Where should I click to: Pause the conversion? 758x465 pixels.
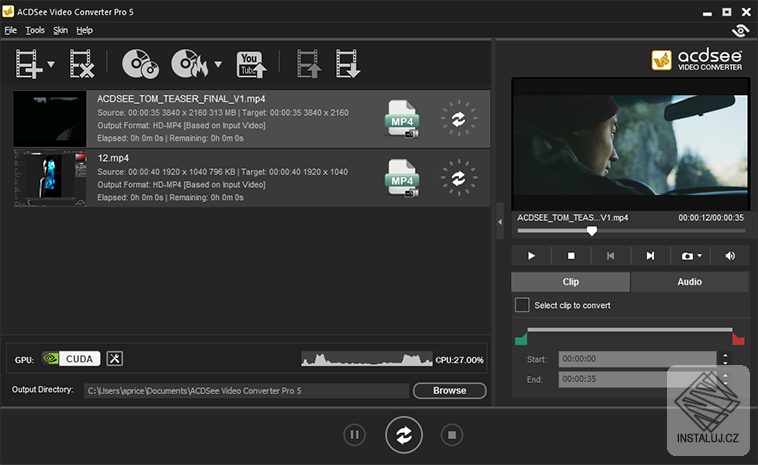[x=355, y=435]
